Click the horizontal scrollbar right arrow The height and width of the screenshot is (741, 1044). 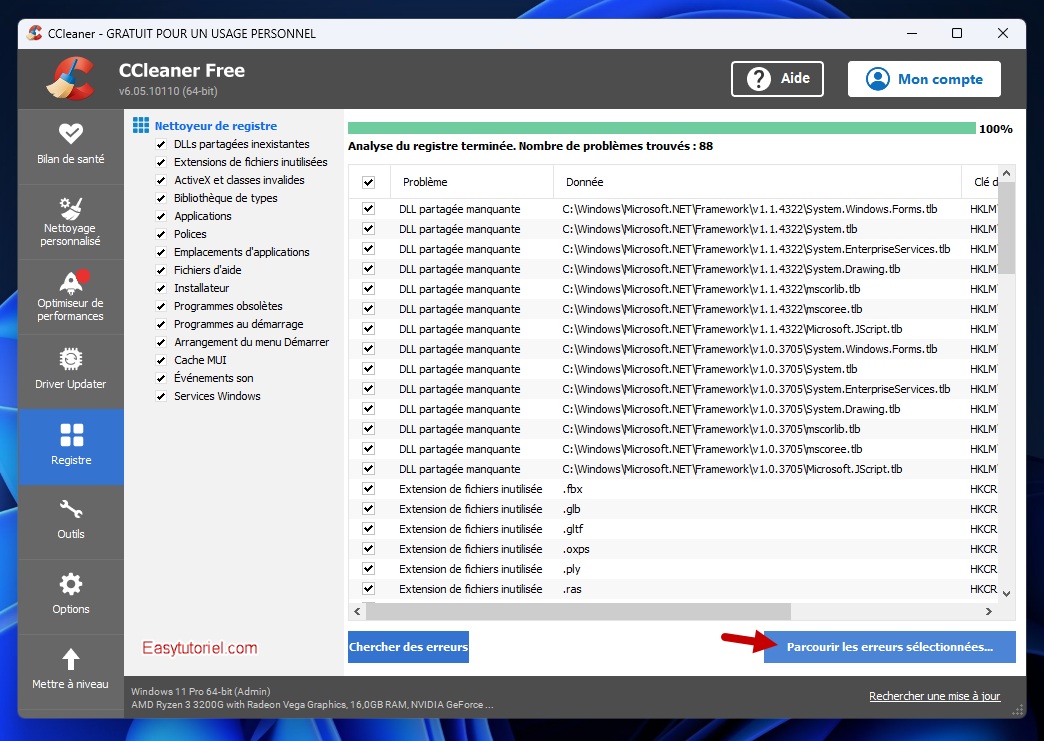pos(989,611)
